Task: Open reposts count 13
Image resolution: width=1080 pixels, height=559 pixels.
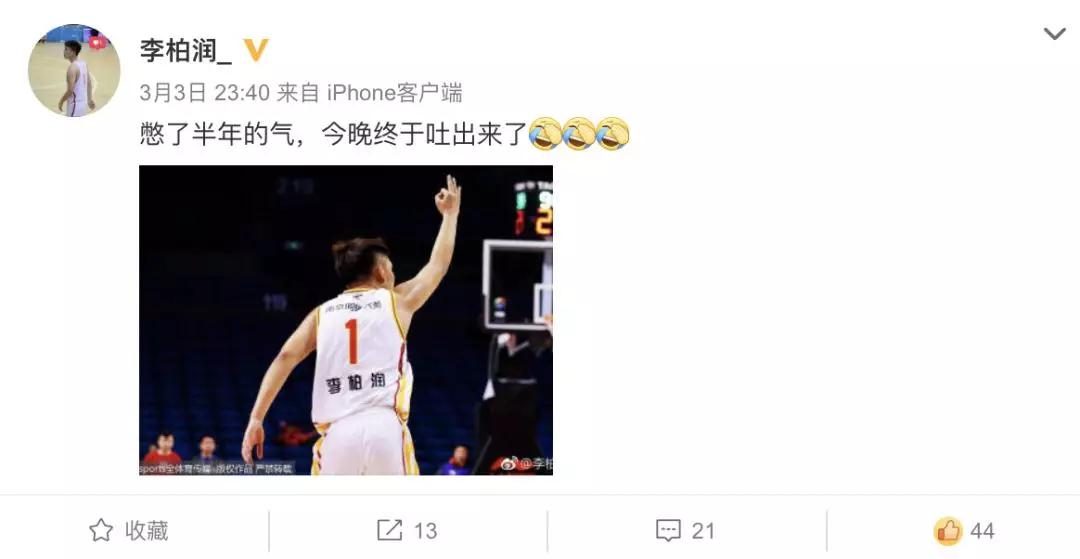Action: (425, 531)
